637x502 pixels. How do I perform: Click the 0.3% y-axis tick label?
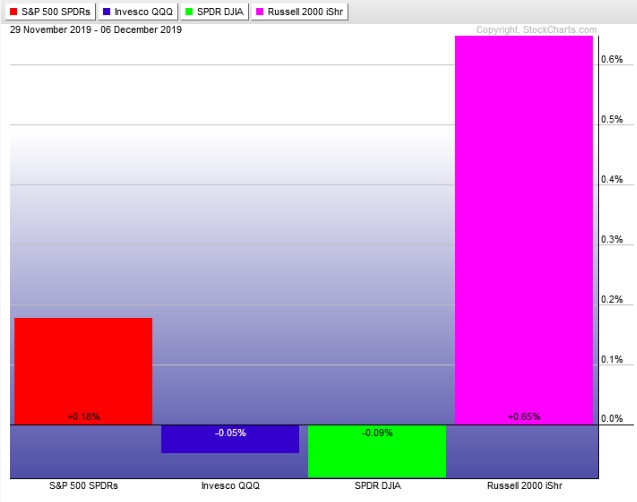tap(612, 239)
